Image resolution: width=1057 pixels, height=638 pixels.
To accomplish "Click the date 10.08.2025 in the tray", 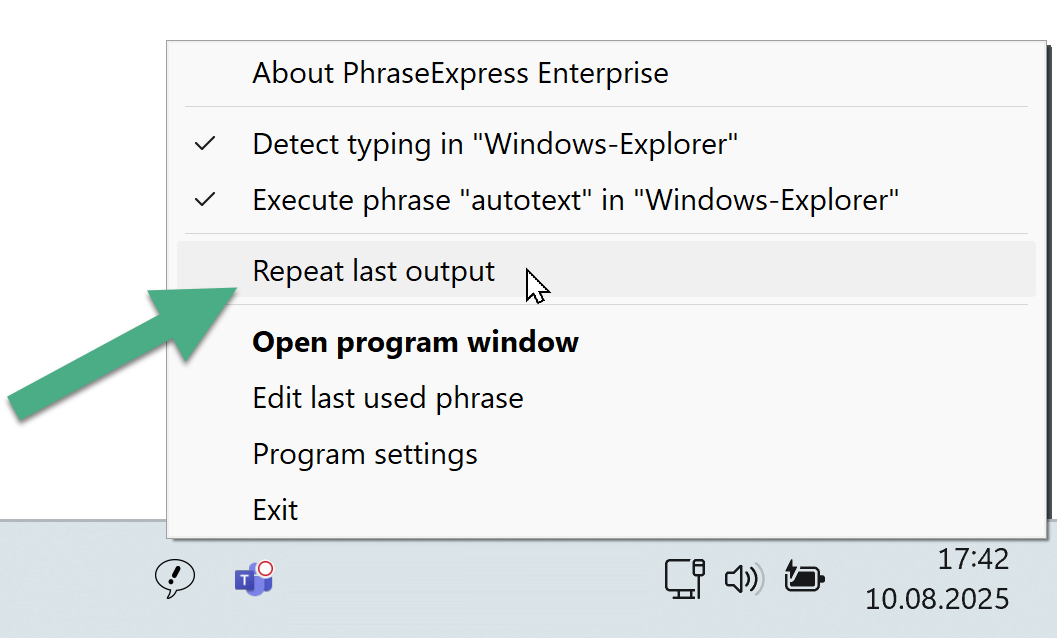I will click(937, 599).
